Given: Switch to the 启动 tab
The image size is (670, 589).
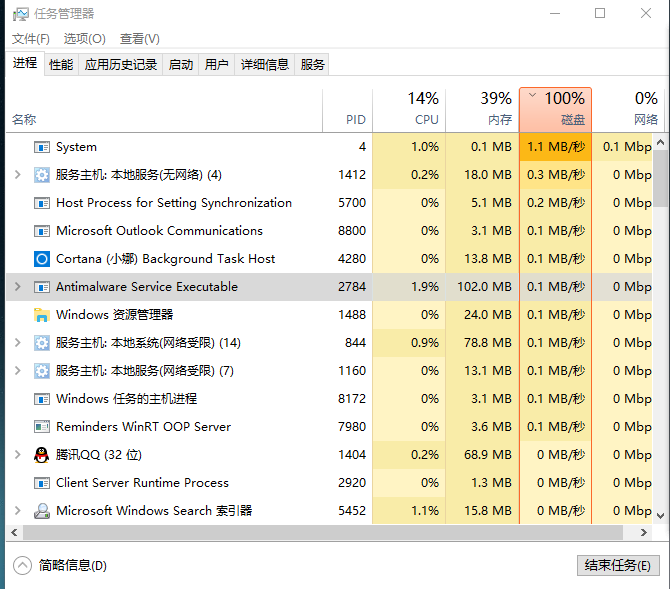Looking at the screenshot, I should coord(181,65).
